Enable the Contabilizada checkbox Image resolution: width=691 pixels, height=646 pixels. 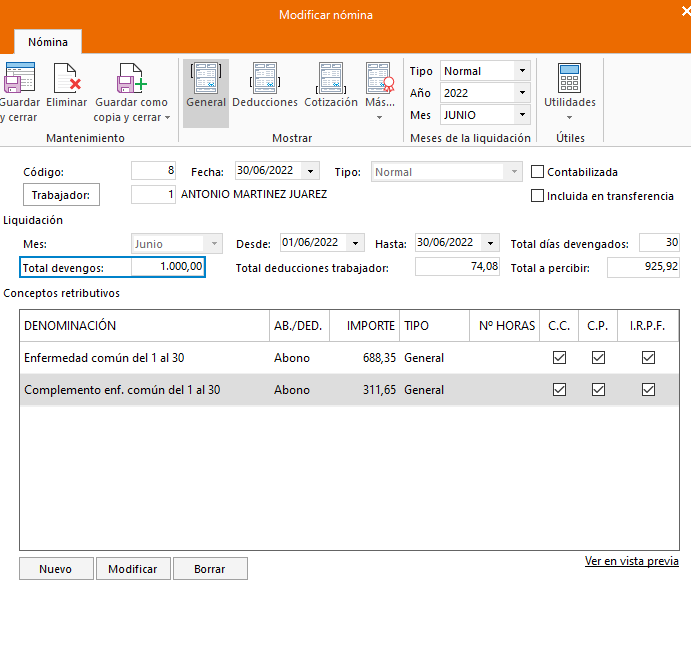[538, 172]
